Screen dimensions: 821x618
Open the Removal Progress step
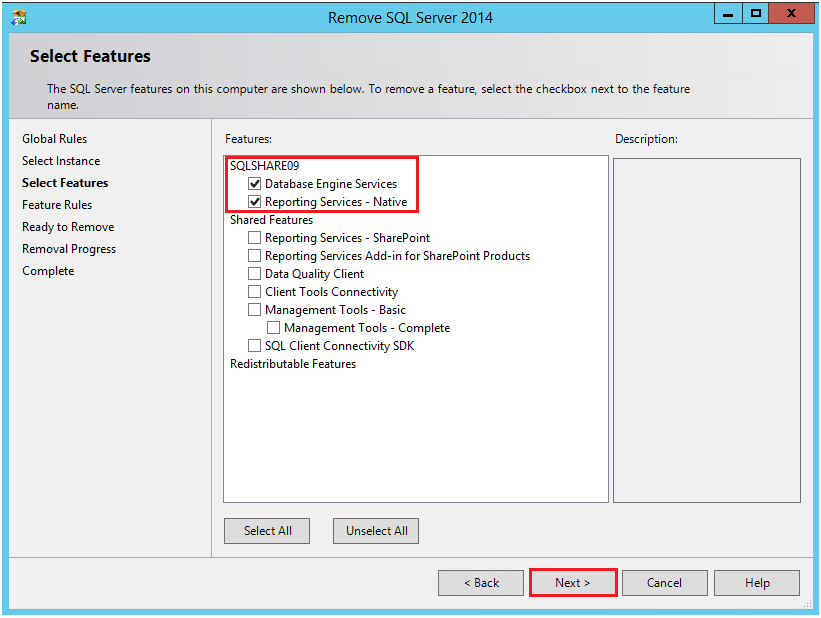69,249
